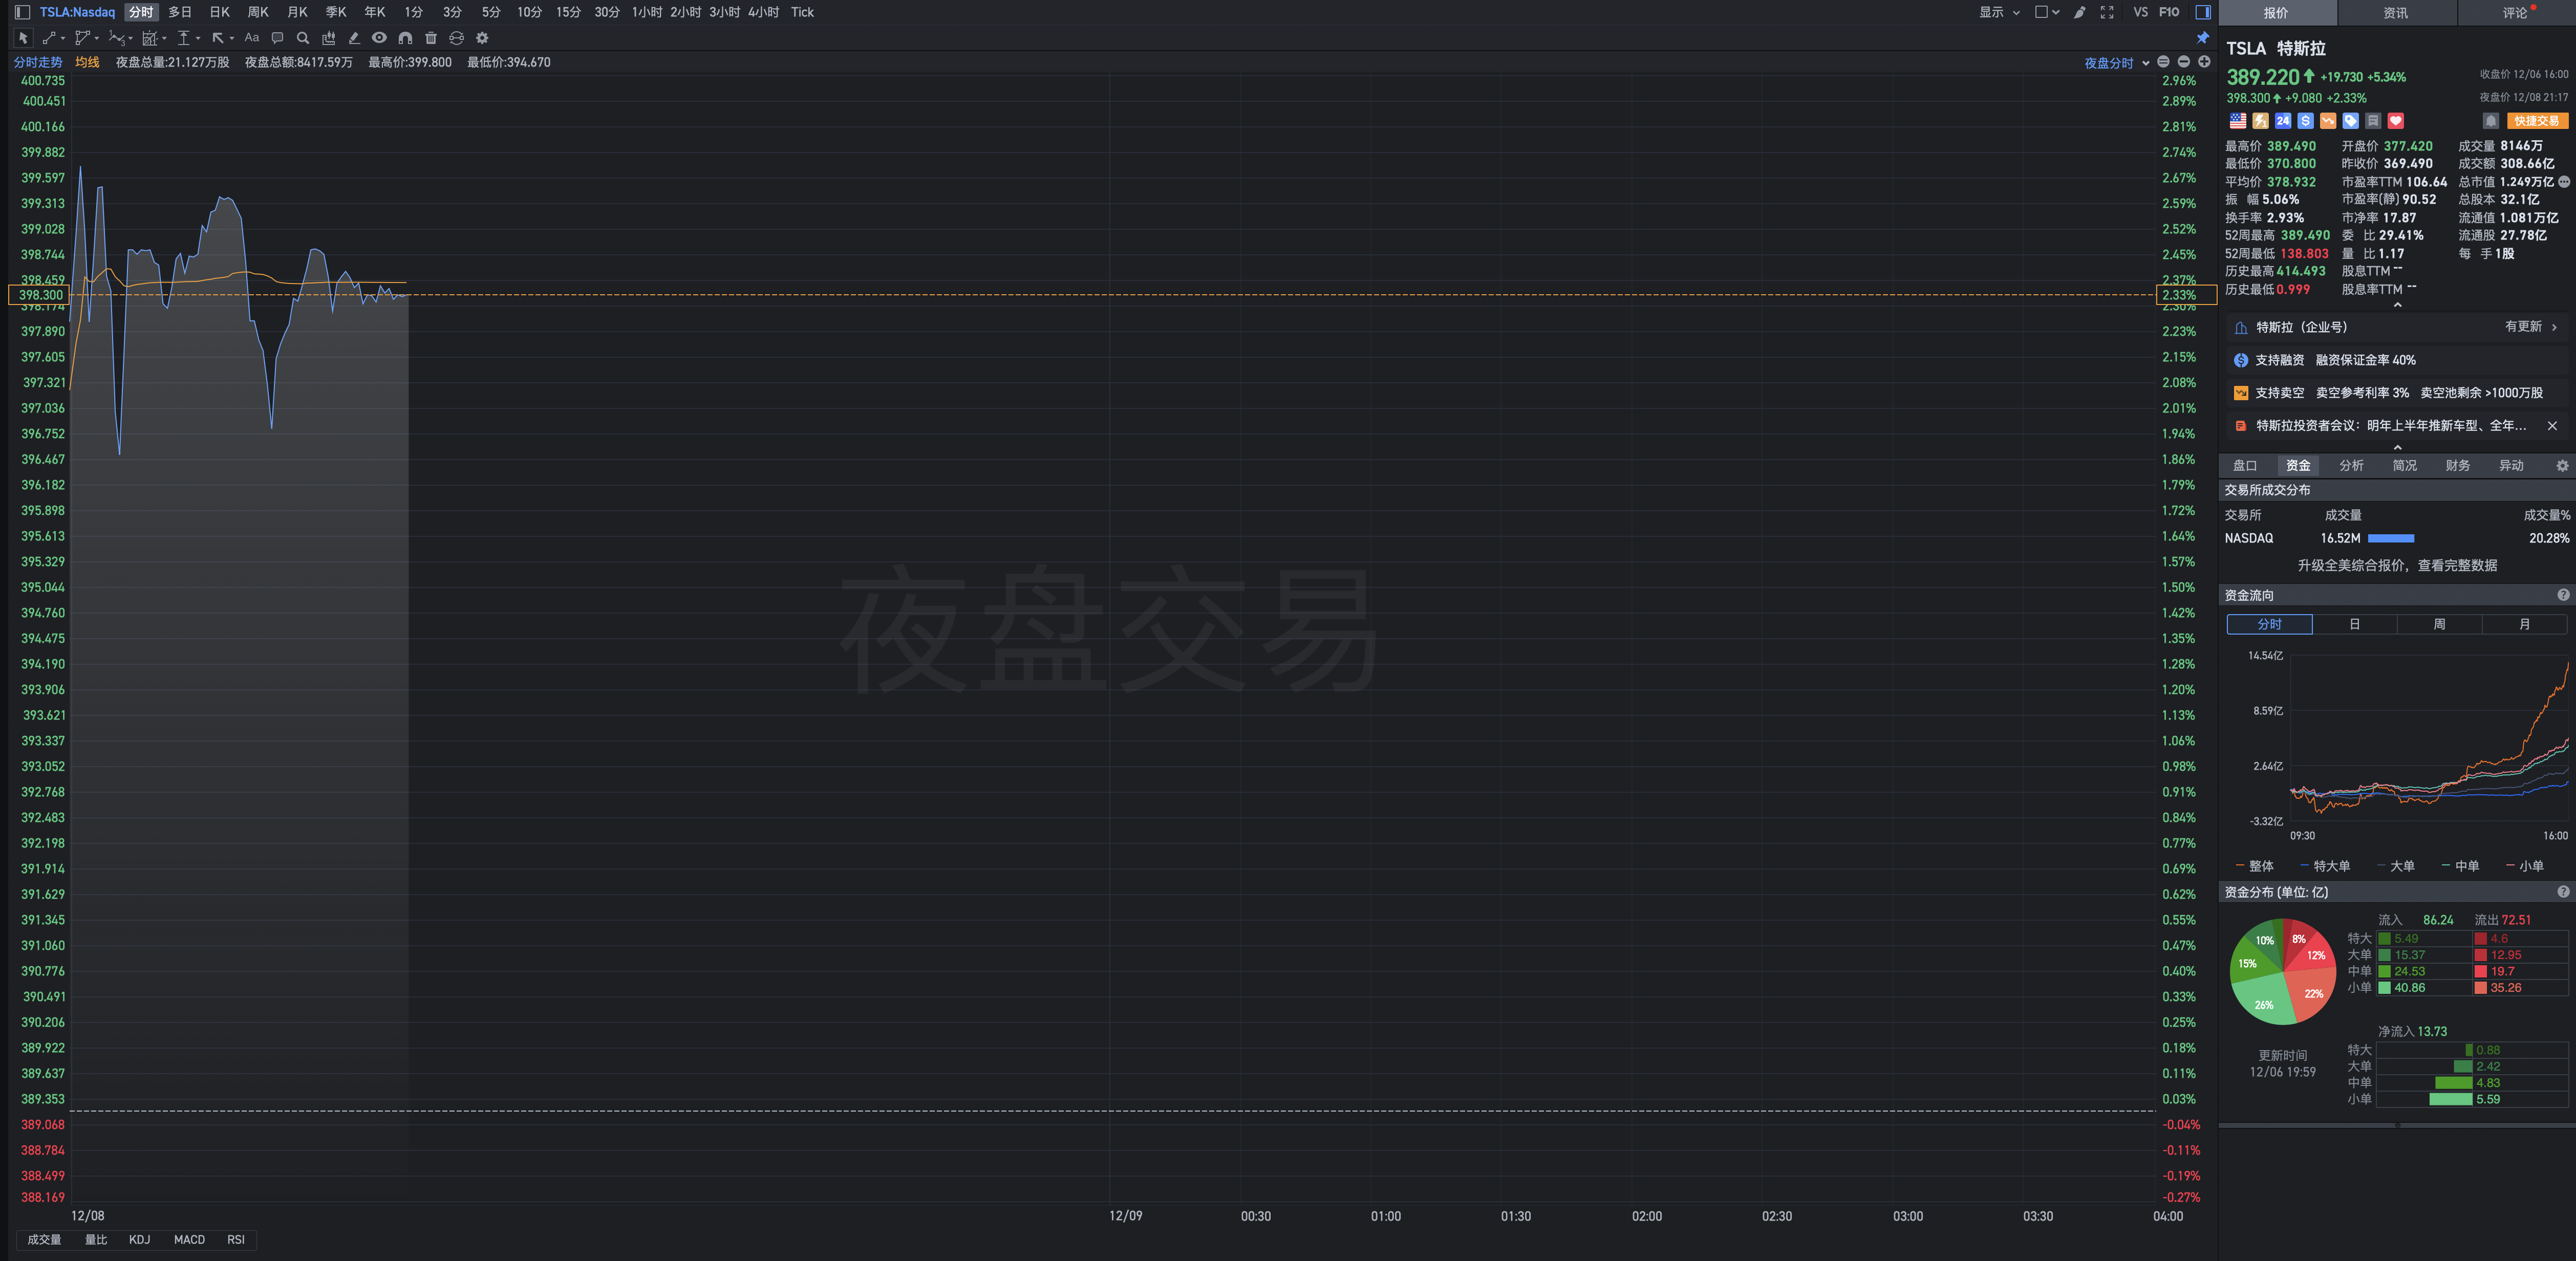The height and width of the screenshot is (1261, 2576).
Task: Open drawing toolbar settings gear
Action: 482,38
